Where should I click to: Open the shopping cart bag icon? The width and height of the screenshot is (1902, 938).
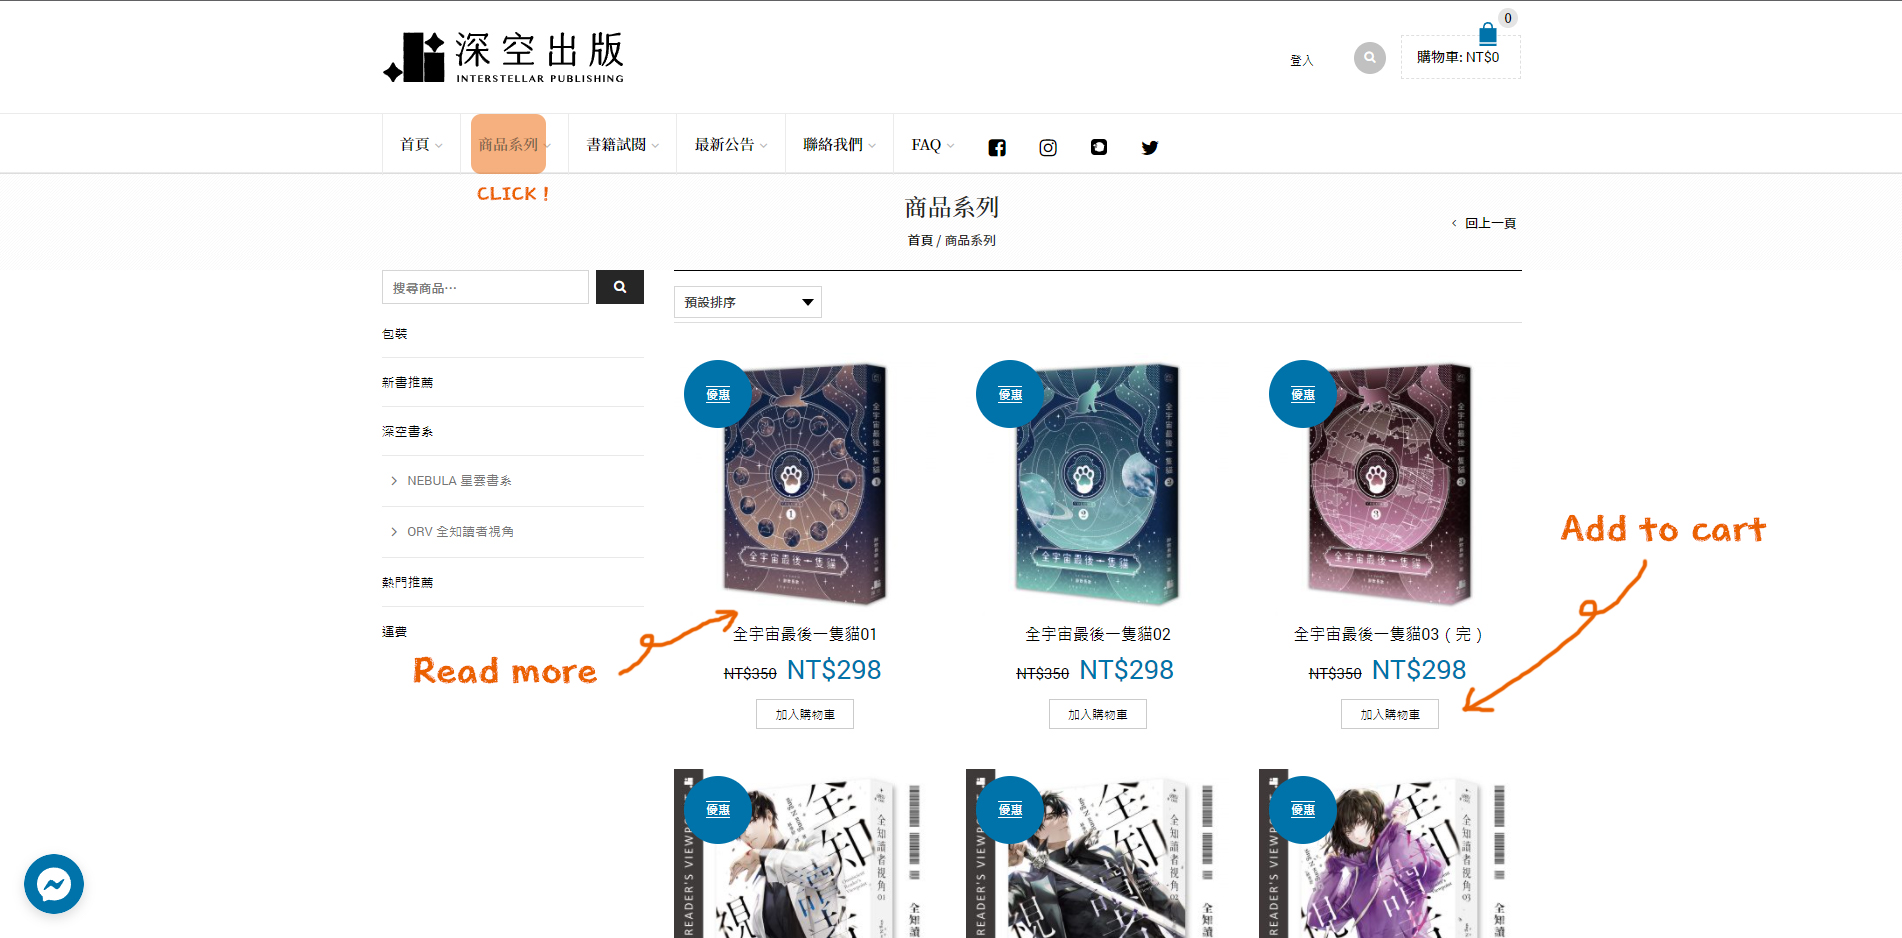pyautogui.click(x=1488, y=33)
